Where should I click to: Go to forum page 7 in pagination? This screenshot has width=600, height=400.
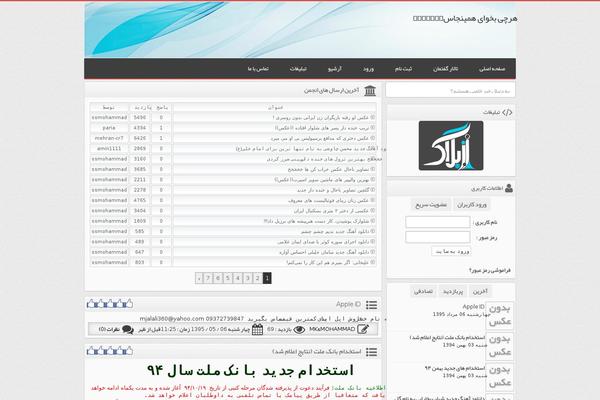(x=208, y=278)
